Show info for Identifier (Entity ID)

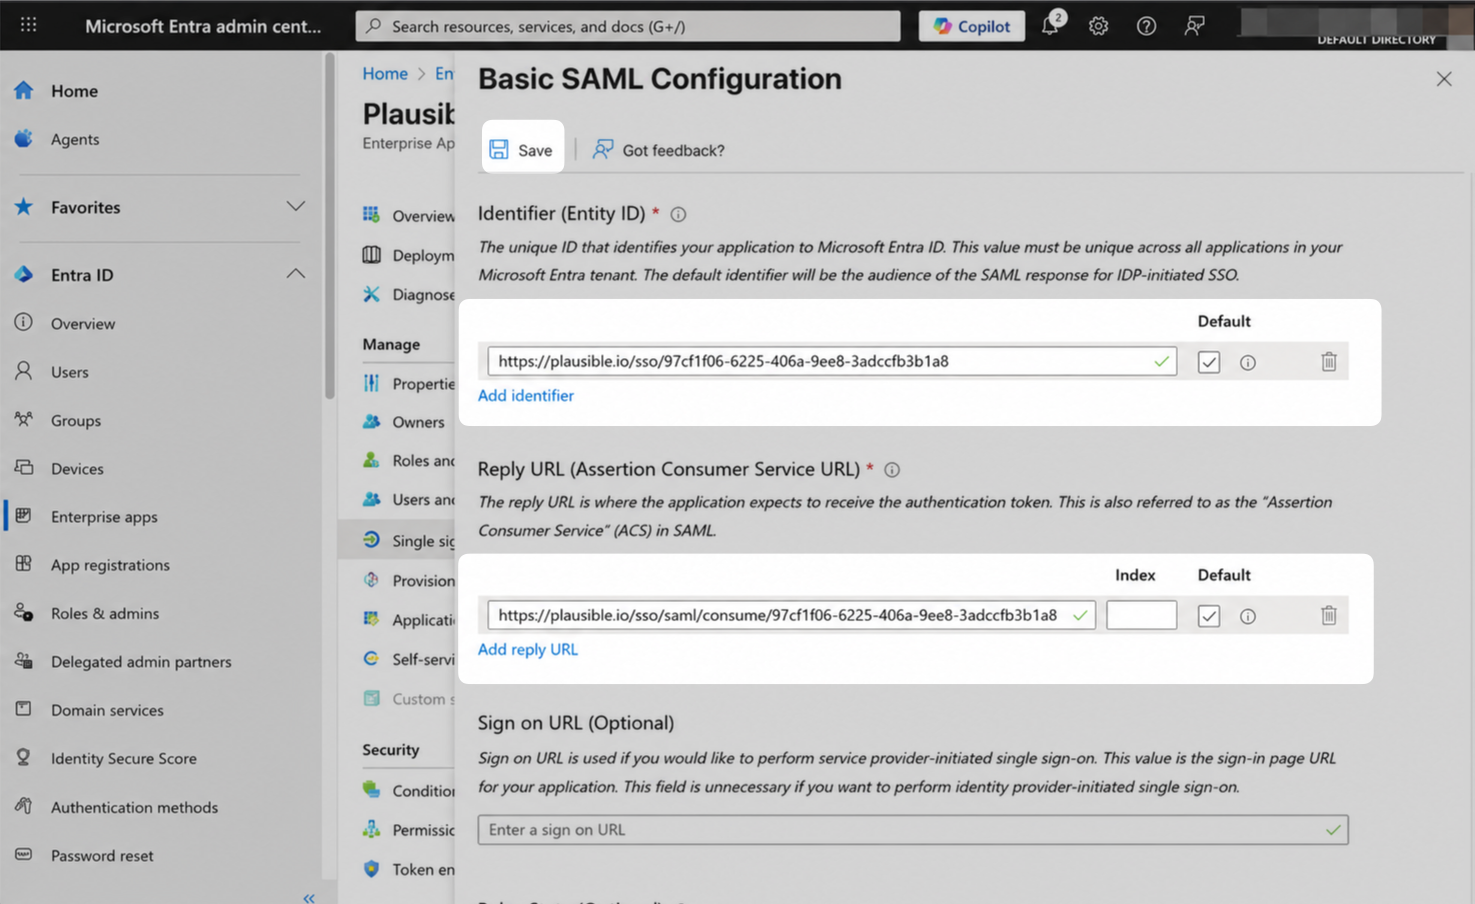pyautogui.click(x=678, y=214)
